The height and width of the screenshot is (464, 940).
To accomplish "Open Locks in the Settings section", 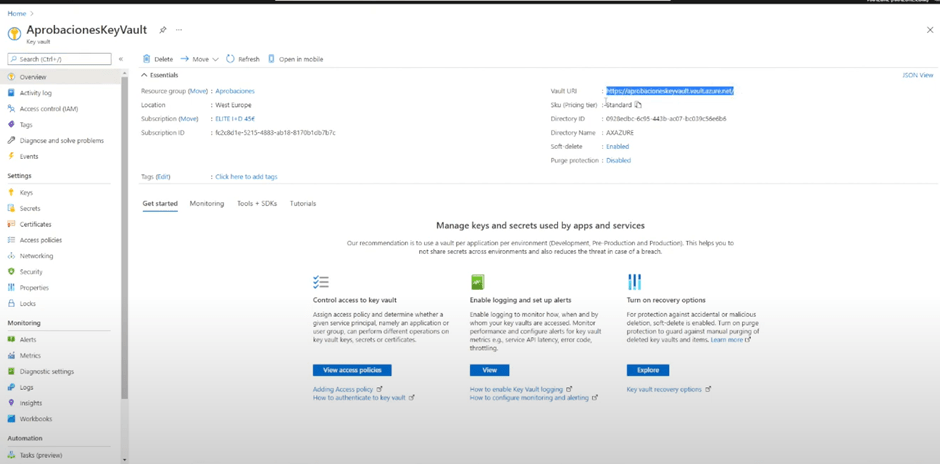I will pos(27,303).
